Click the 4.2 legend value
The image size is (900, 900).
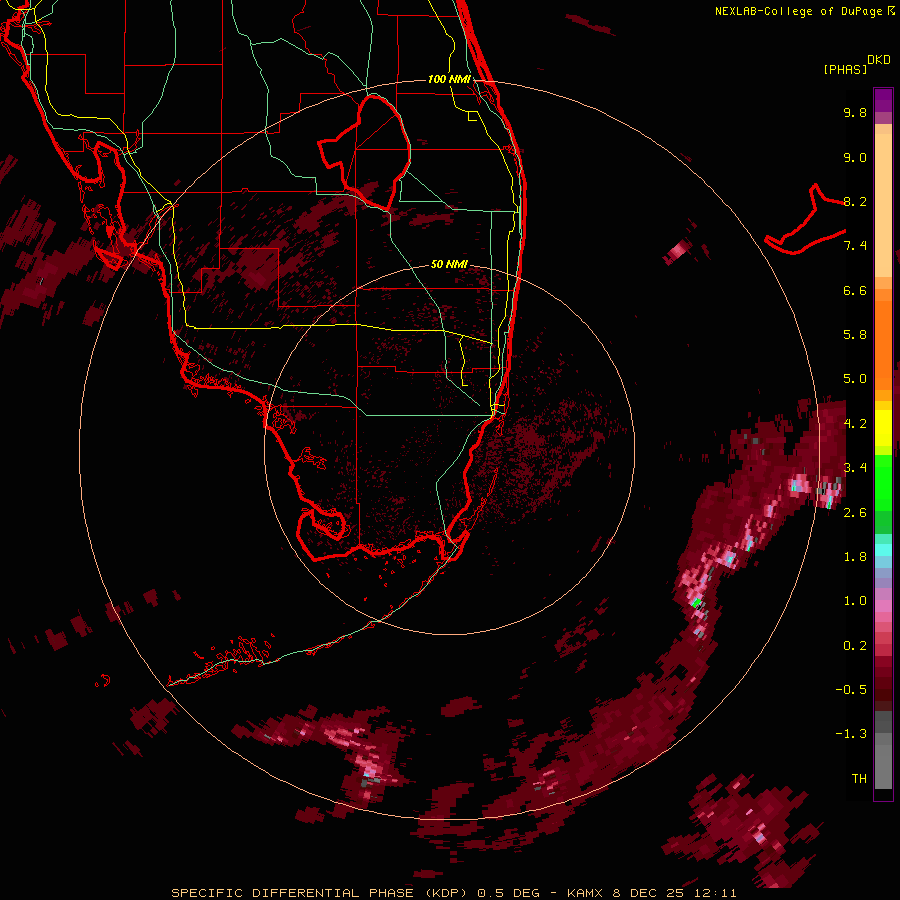tap(855, 423)
